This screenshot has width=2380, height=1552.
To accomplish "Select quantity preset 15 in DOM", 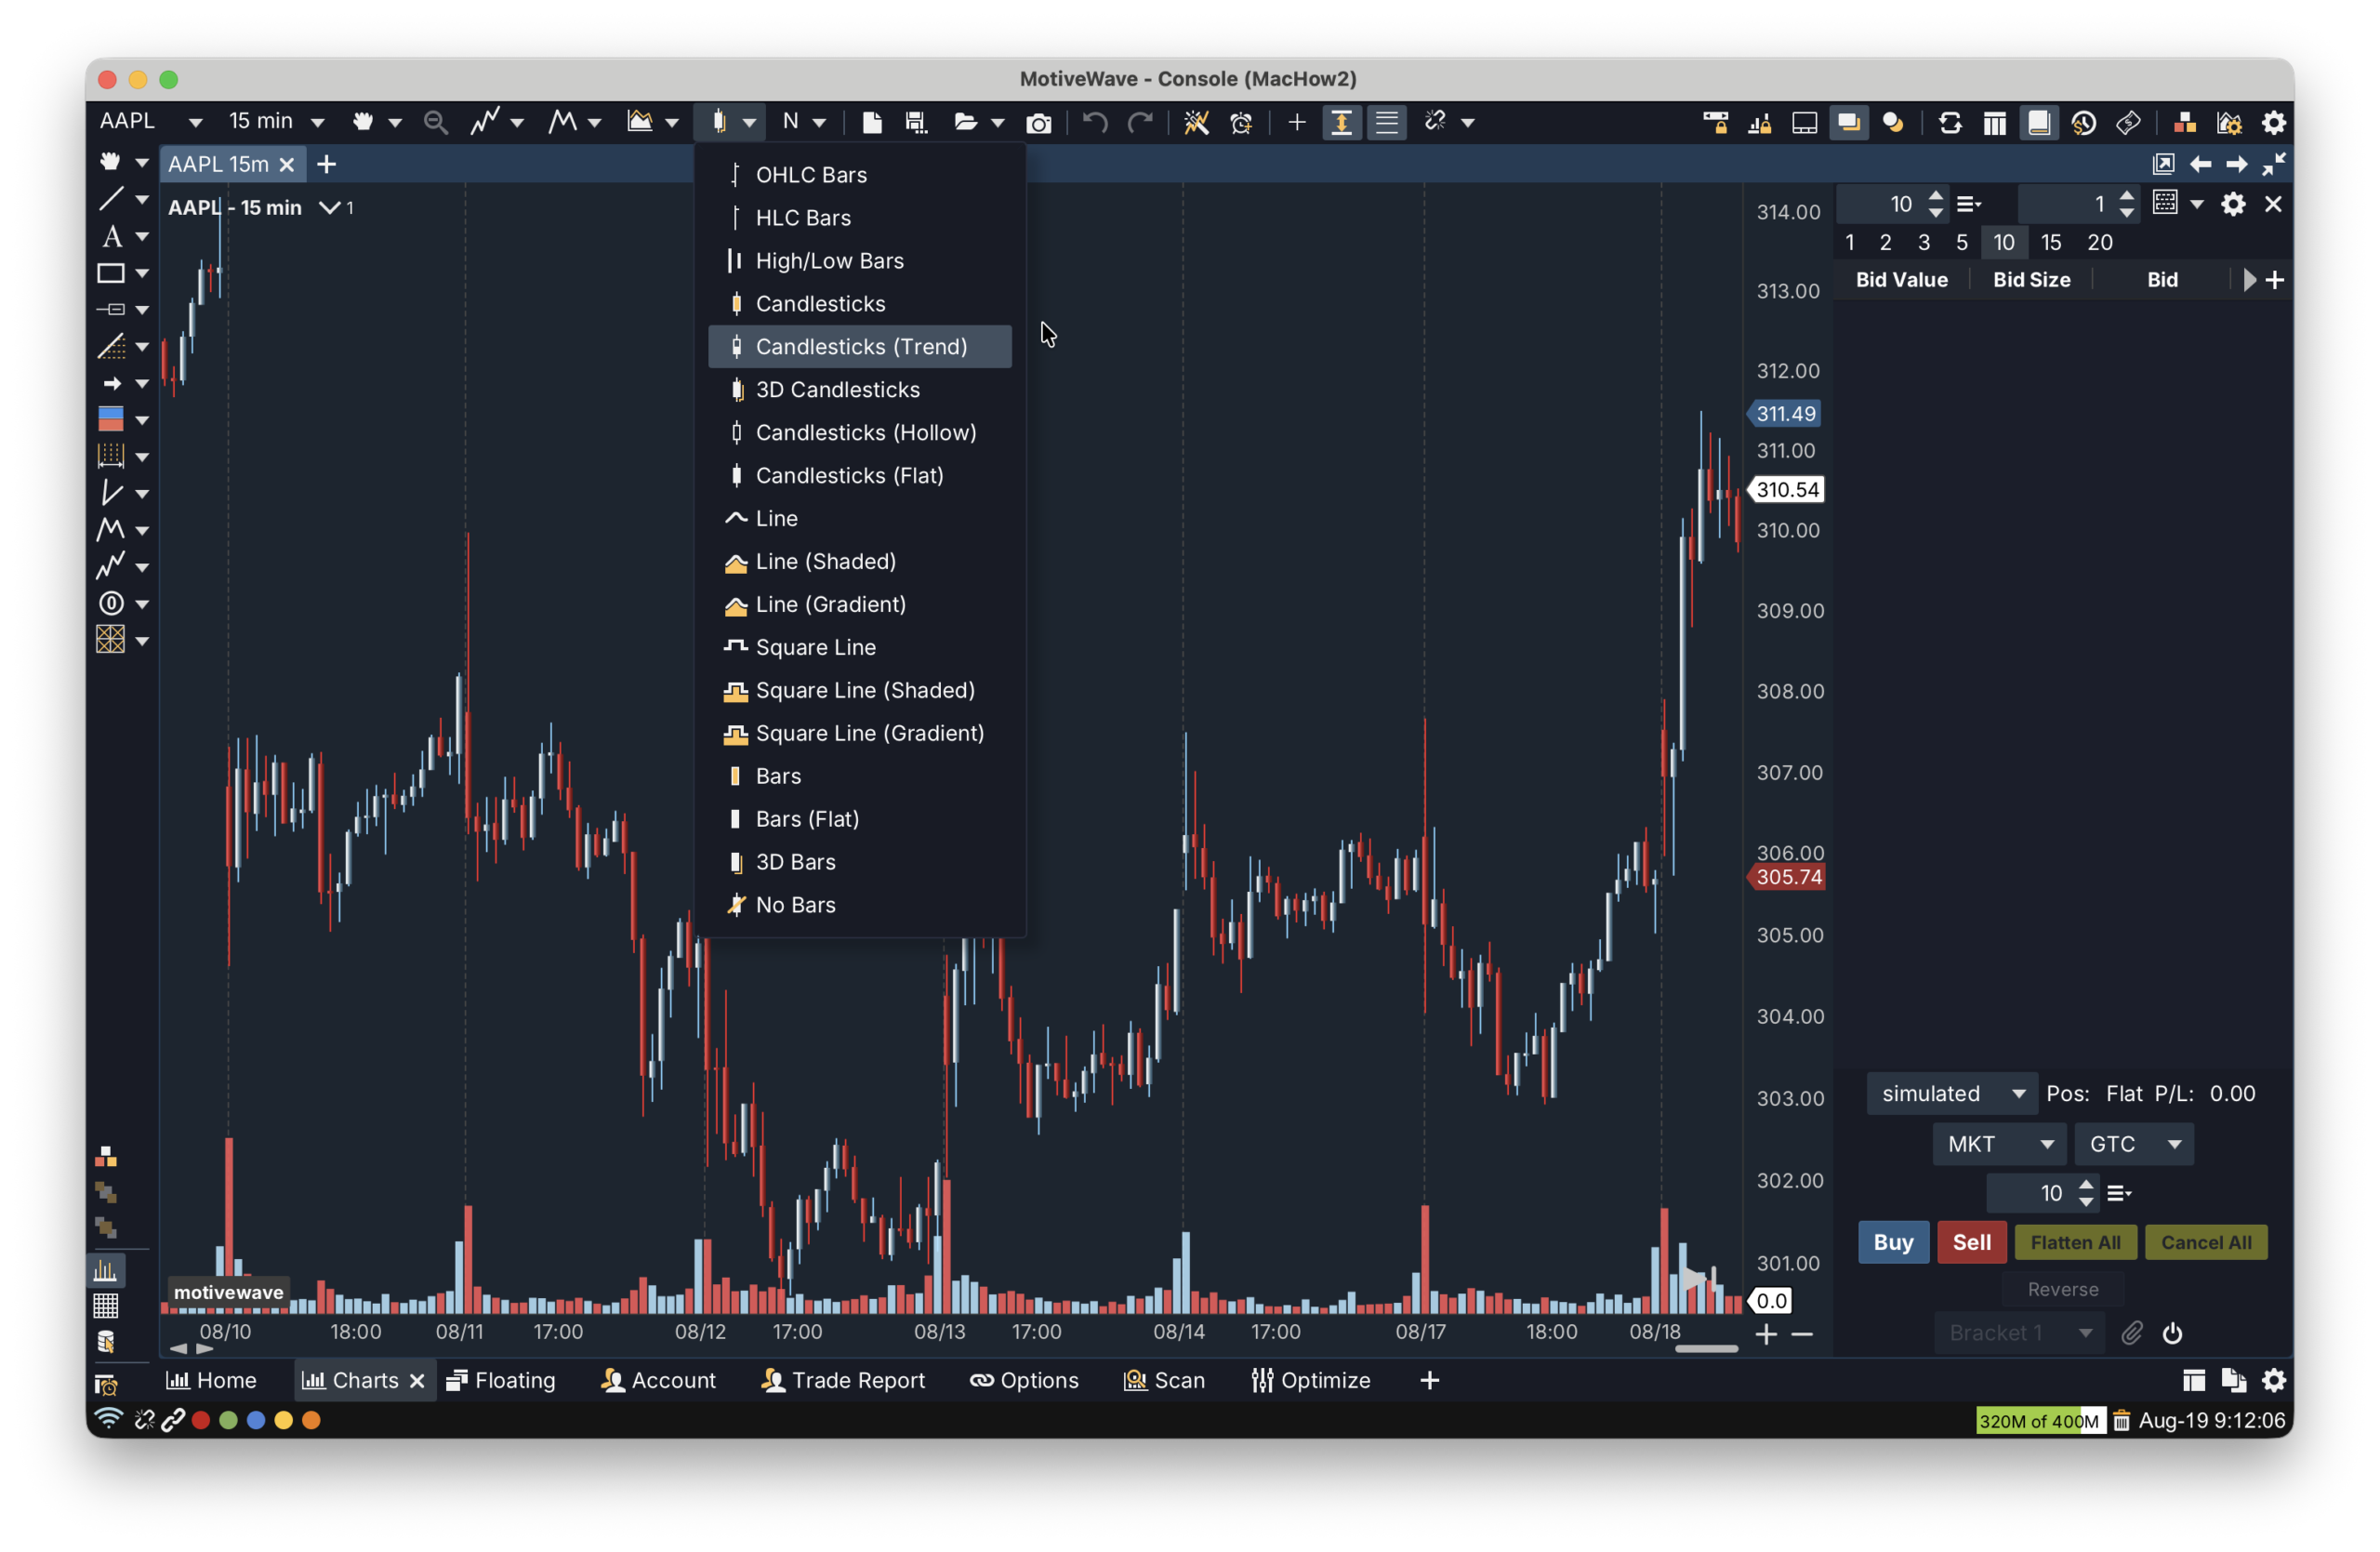I will click(2051, 242).
